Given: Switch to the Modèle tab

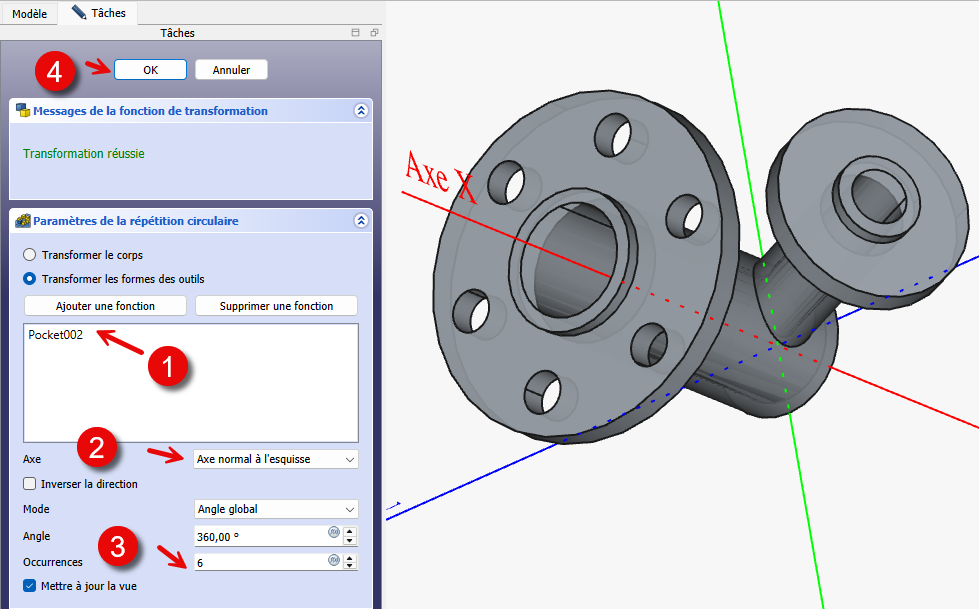Looking at the screenshot, I should click(29, 13).
